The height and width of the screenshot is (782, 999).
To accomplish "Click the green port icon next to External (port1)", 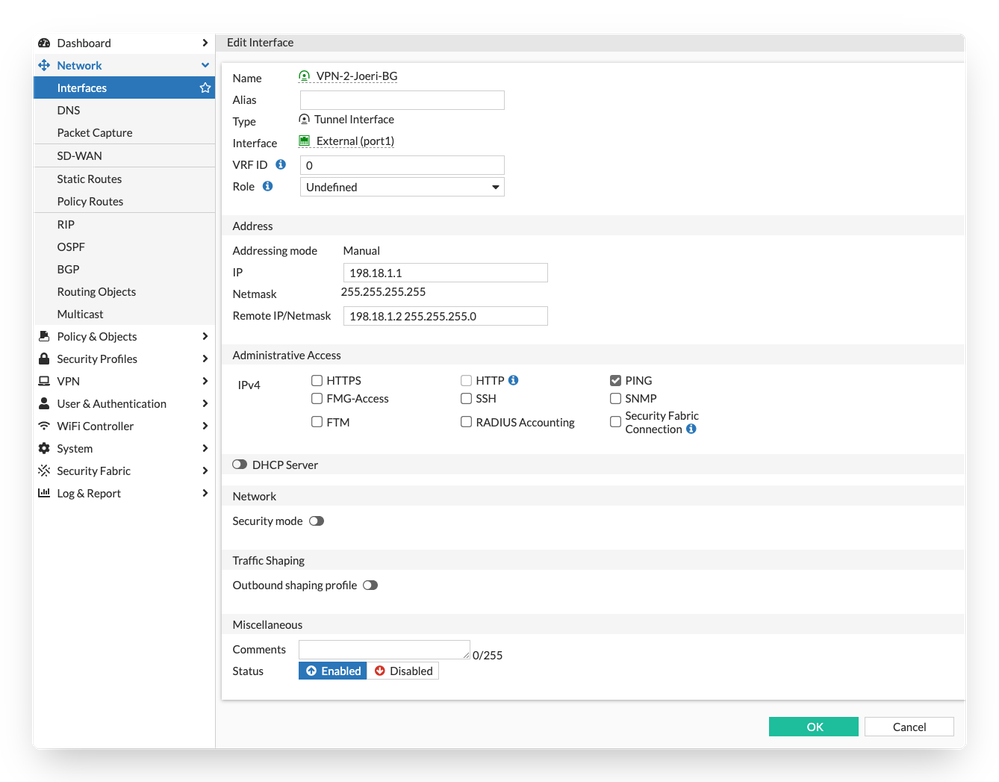I will pos(305,141).
